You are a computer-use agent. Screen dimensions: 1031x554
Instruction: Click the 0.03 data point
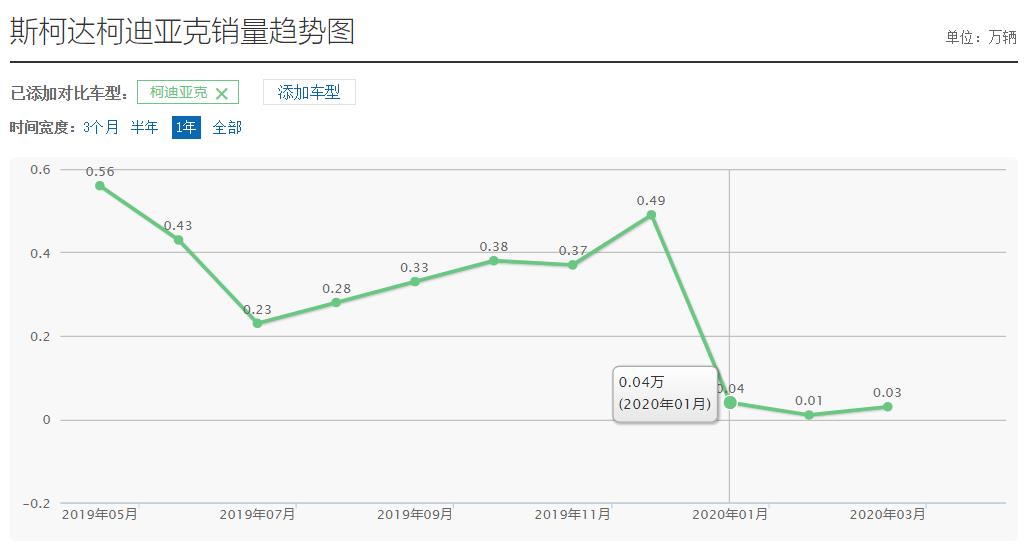click(x=888, y=407)
